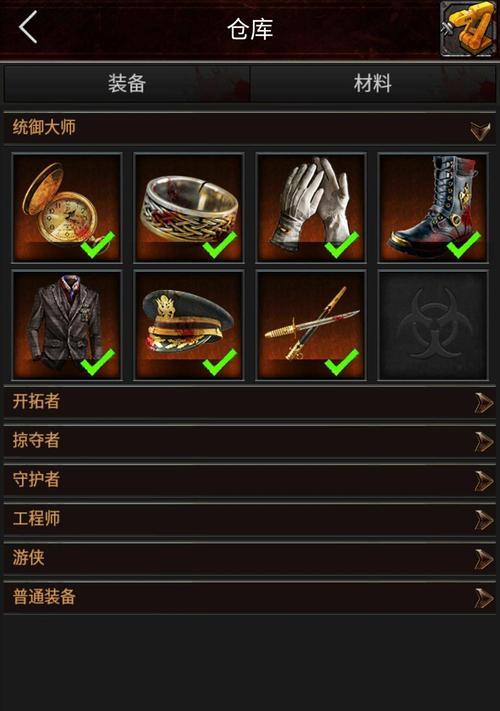Select the gray suit jacket item
Screen dimensions: 500x711
pos(67,325)
